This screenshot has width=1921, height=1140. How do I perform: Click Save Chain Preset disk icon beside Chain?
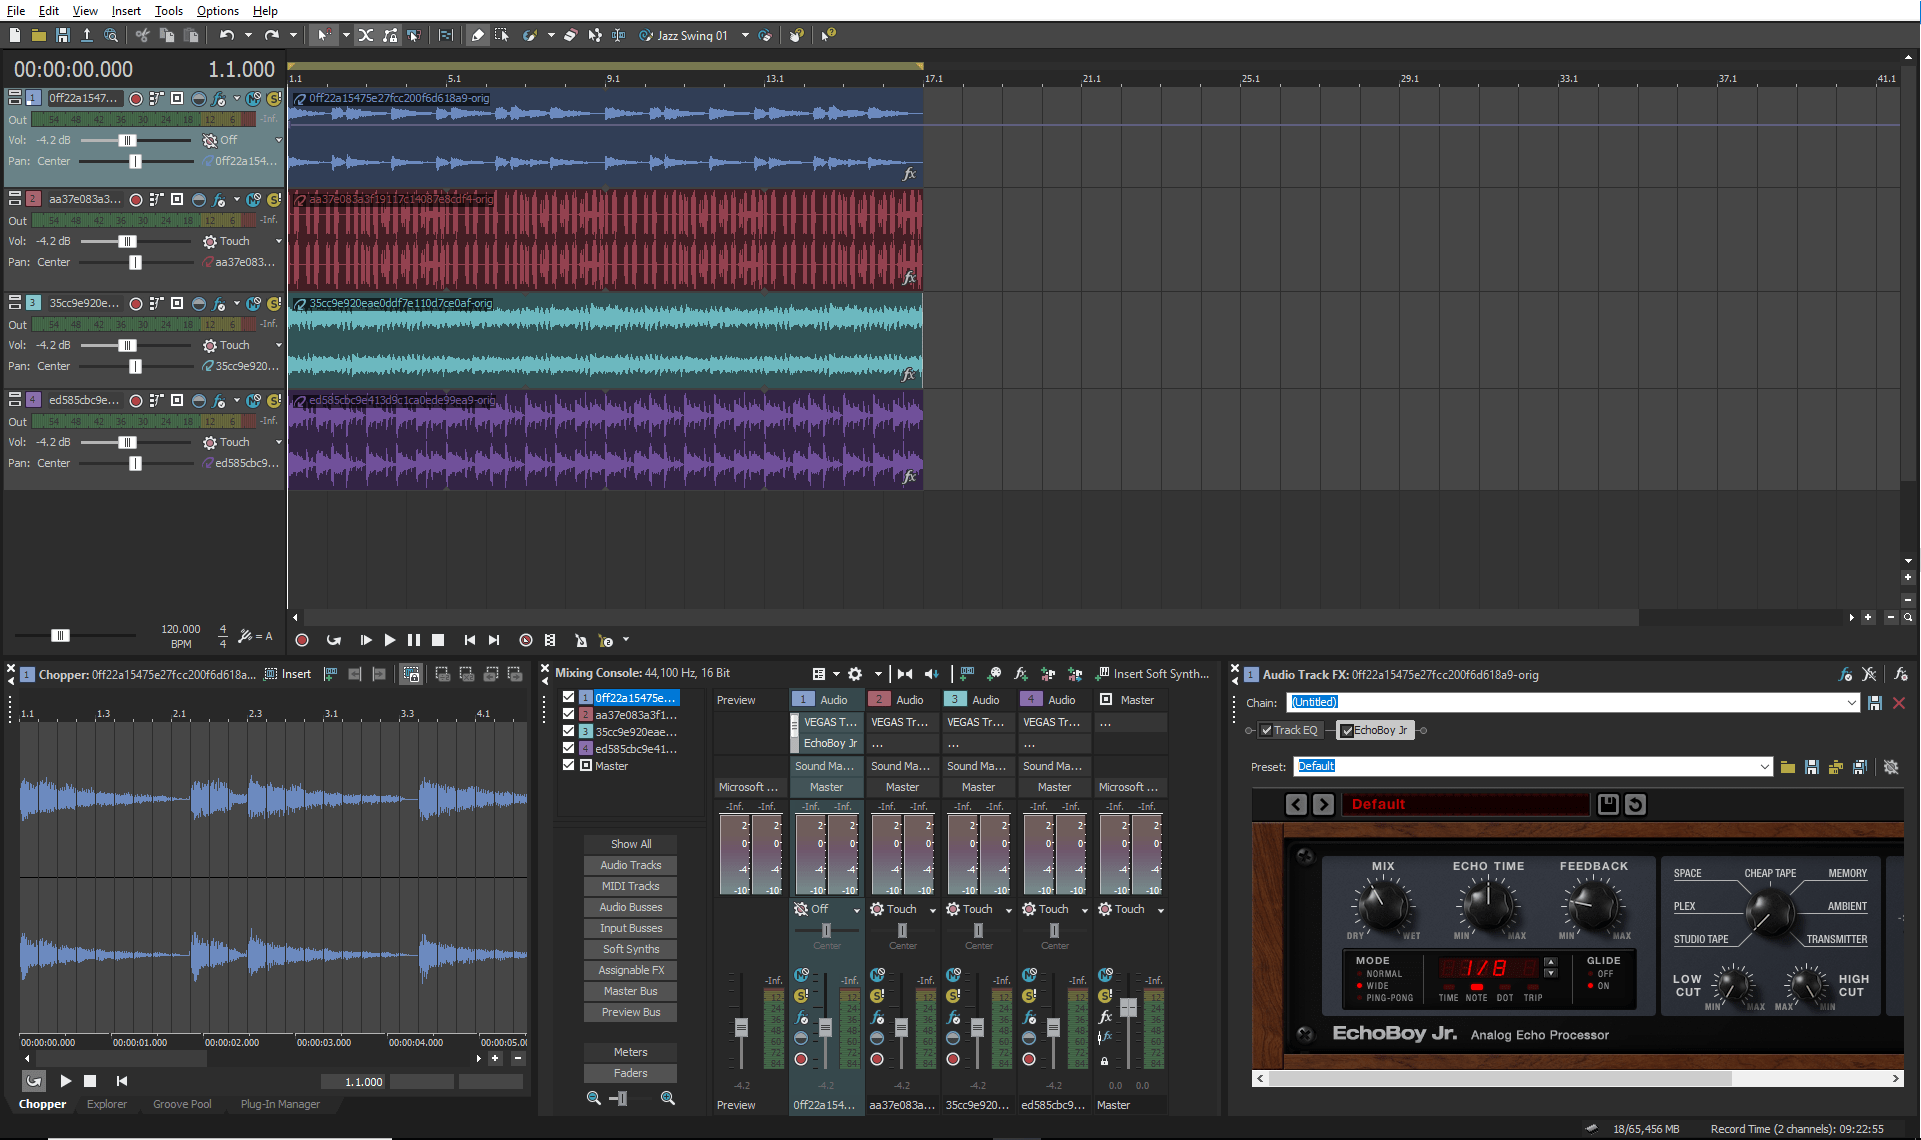(x=1875, y=703)
